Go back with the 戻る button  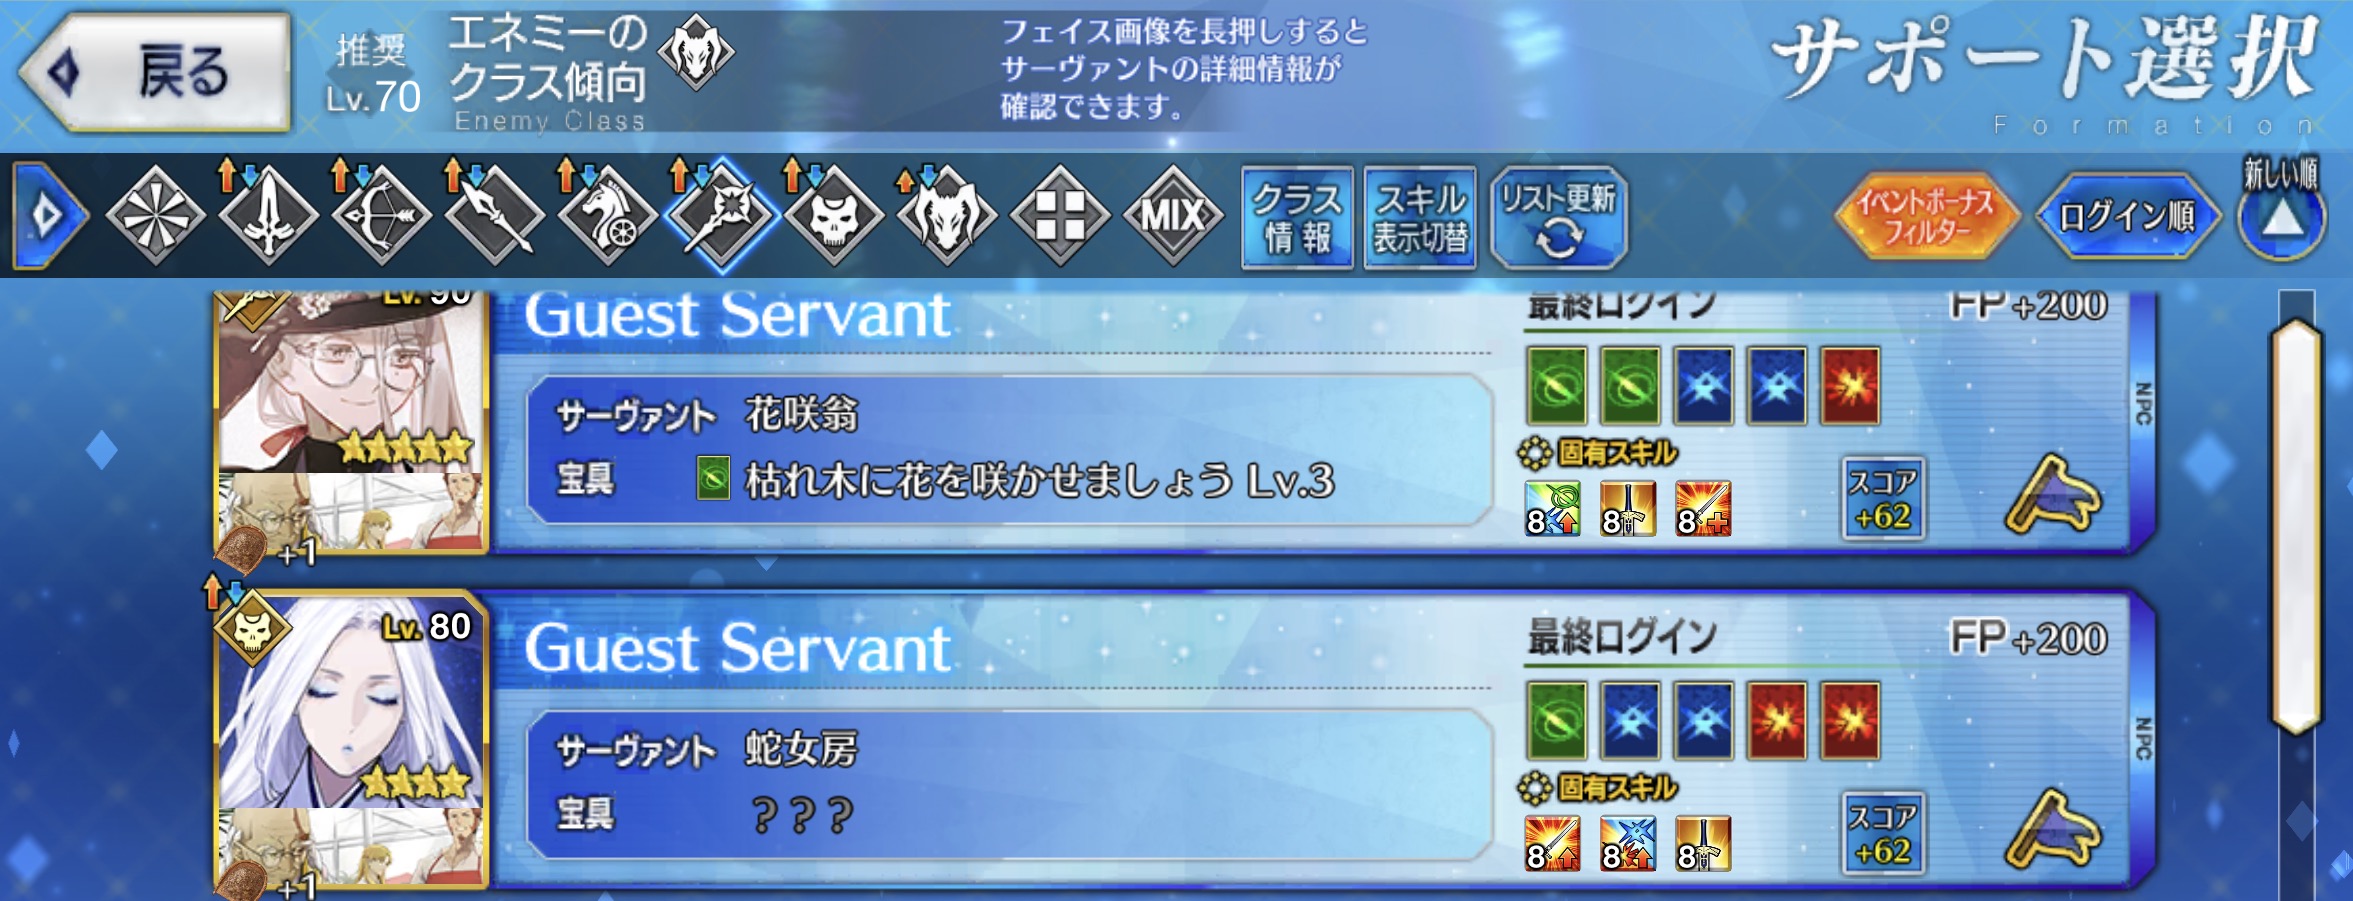[155, 72]
